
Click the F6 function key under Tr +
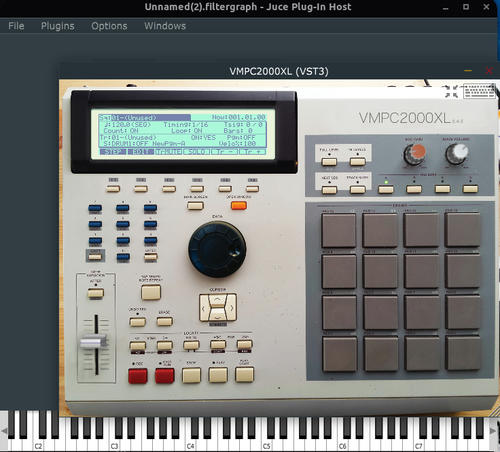(x=252, y=189)
